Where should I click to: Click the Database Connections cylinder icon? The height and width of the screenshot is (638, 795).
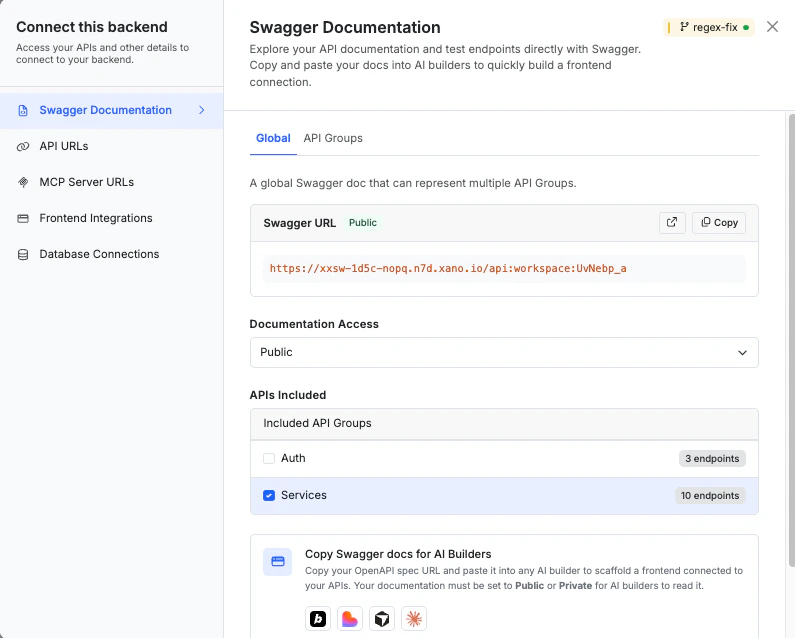click(23, 255)
